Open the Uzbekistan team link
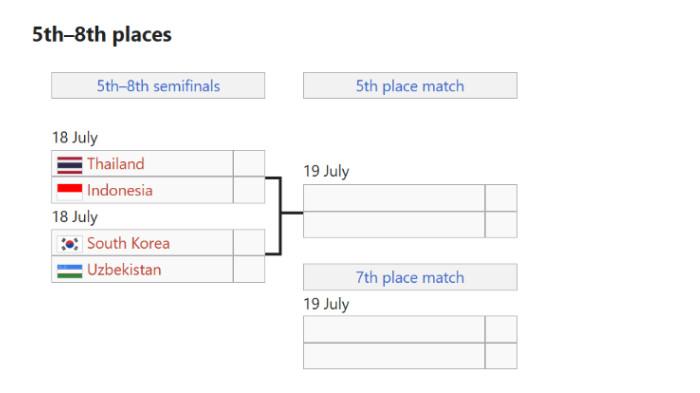Viewport: 700px width, 393px height. click(124, 270)
